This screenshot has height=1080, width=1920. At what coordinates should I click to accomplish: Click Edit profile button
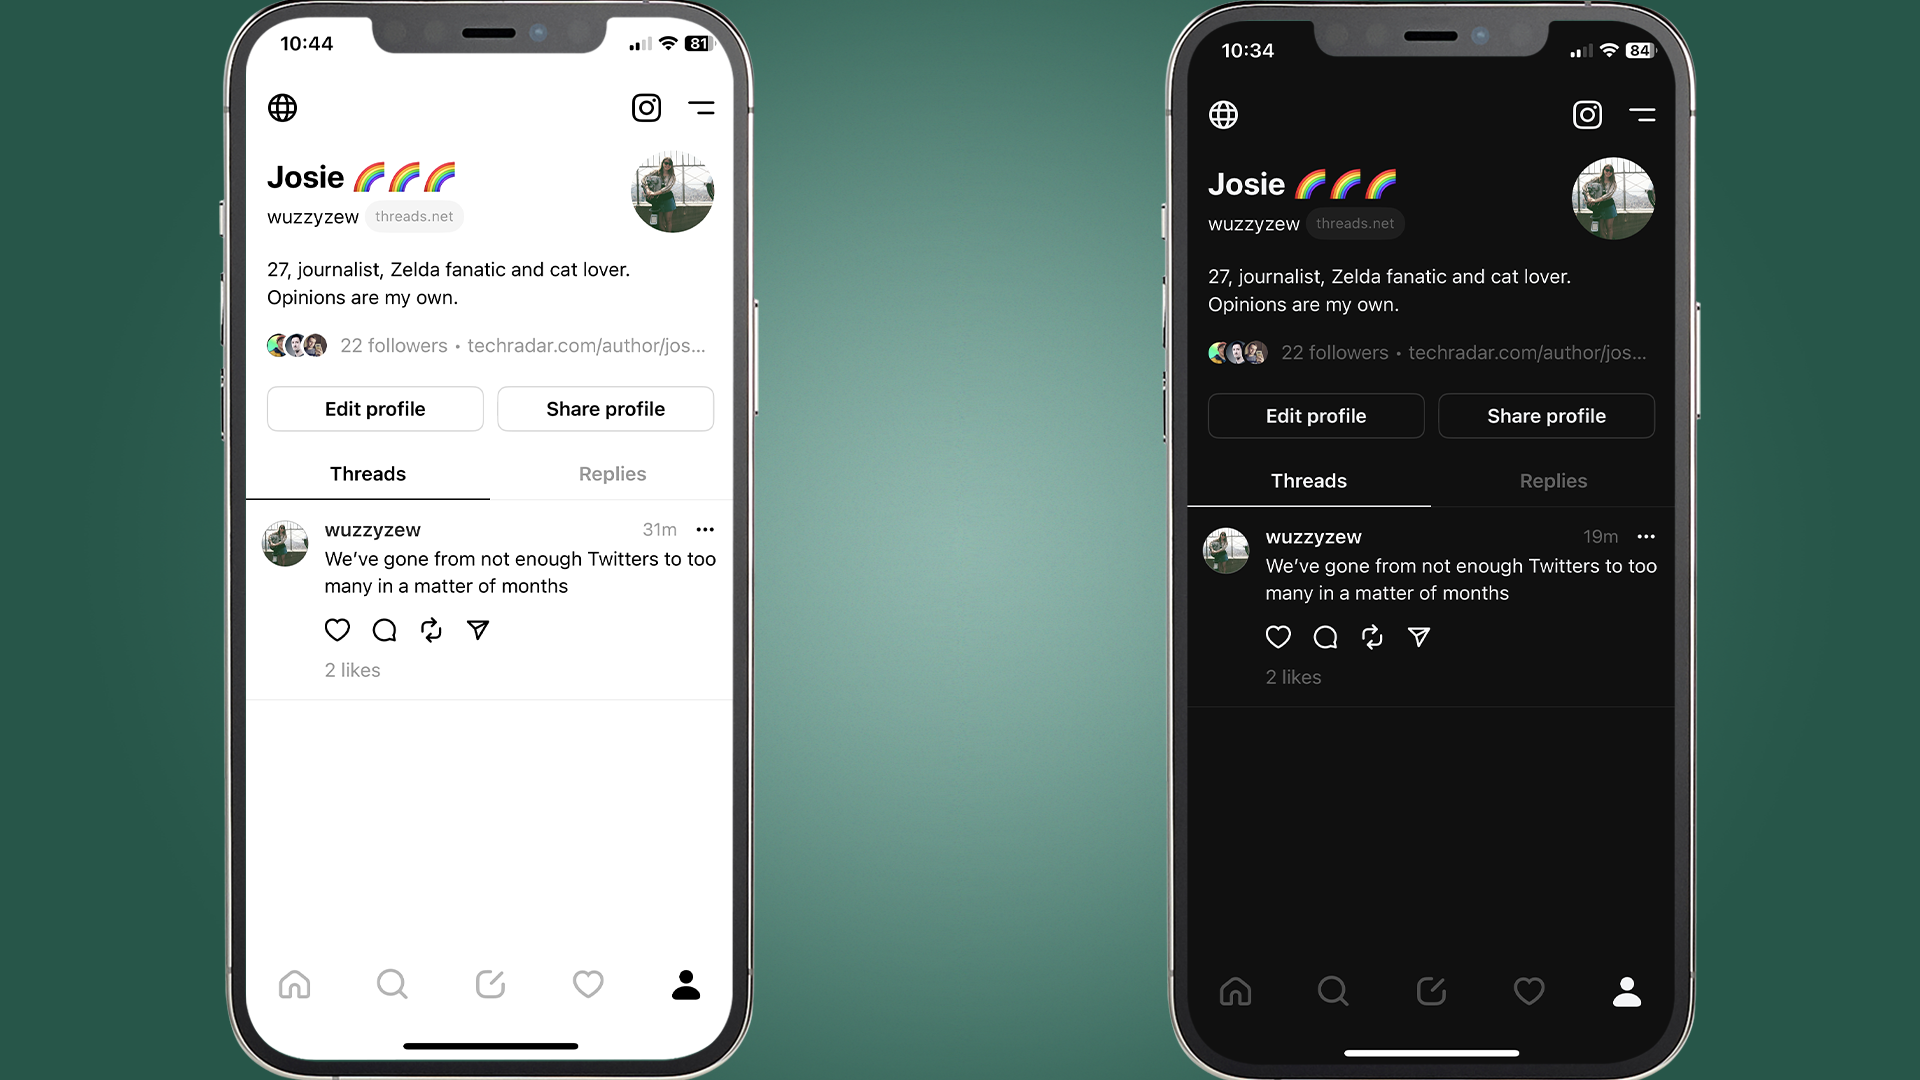click(375, 409)
